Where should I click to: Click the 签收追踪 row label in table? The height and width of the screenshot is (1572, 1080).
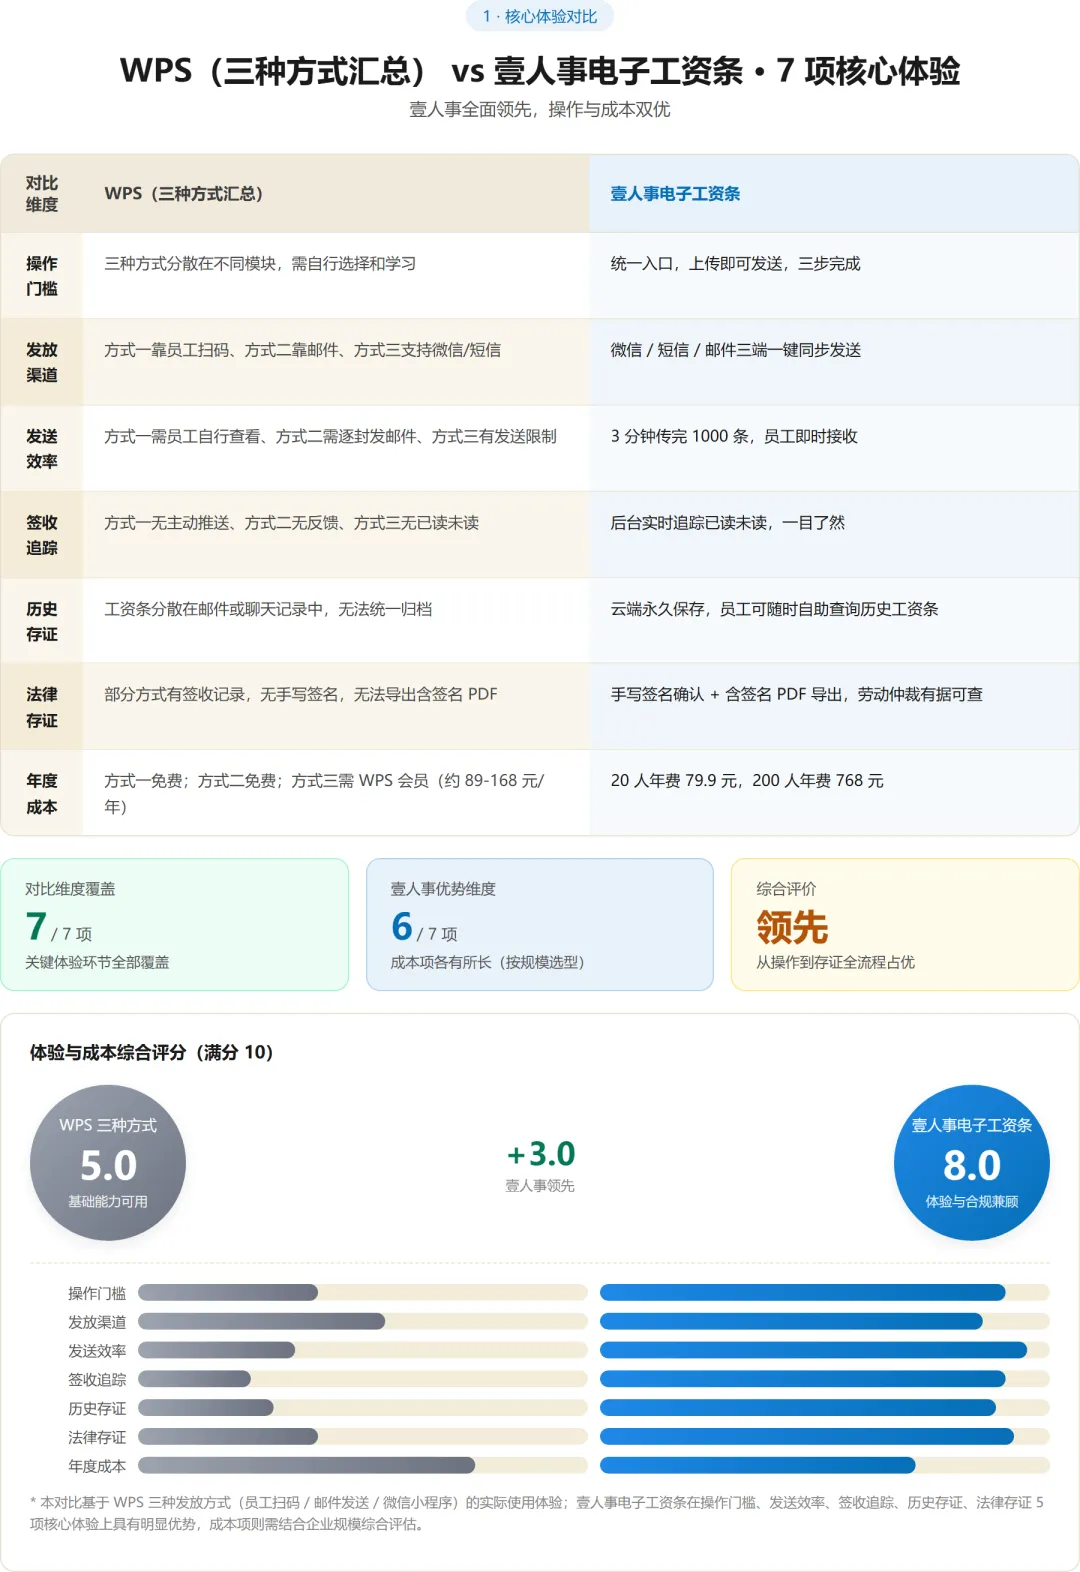[x=42, y=535]
